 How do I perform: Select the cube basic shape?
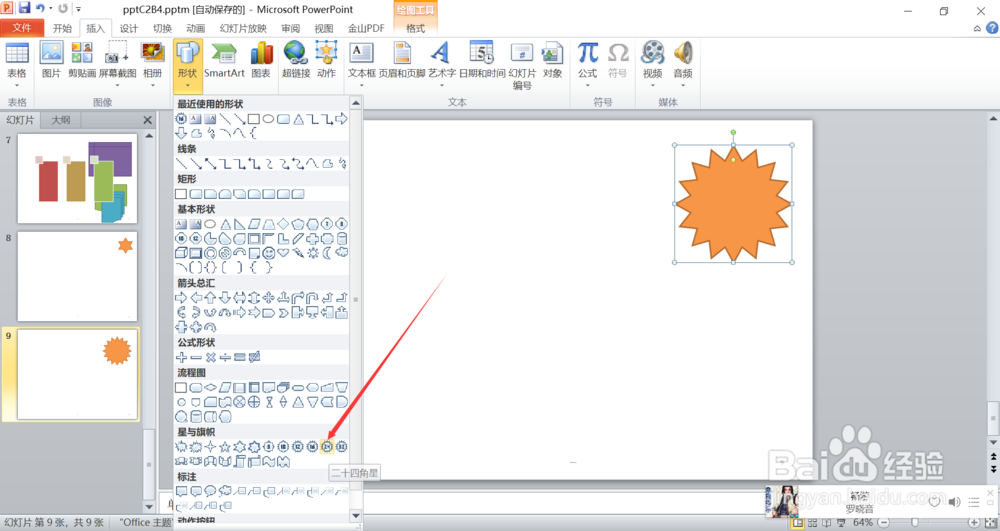pos(181,253)
